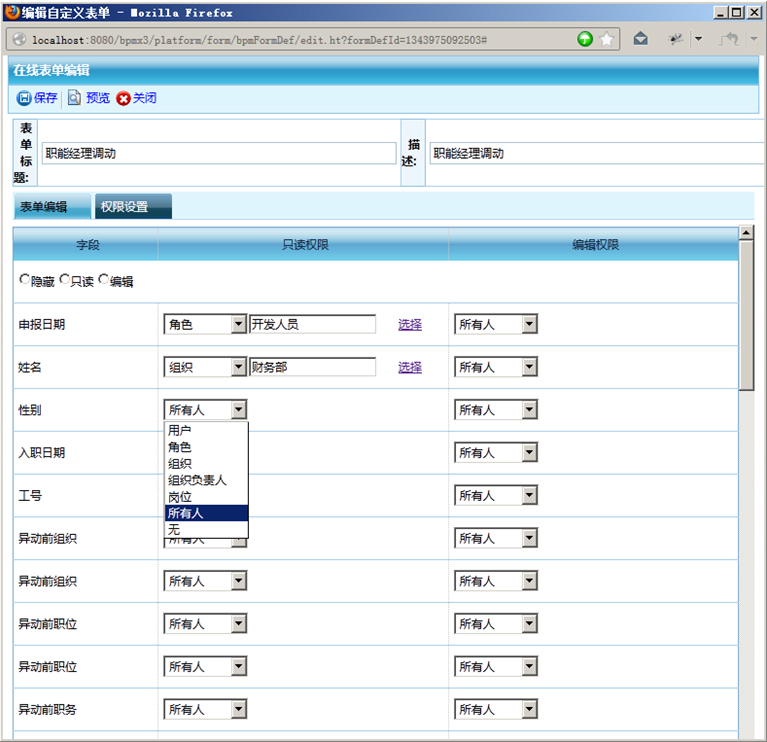Choose 角色 from the dropdown list

(206, 447)
